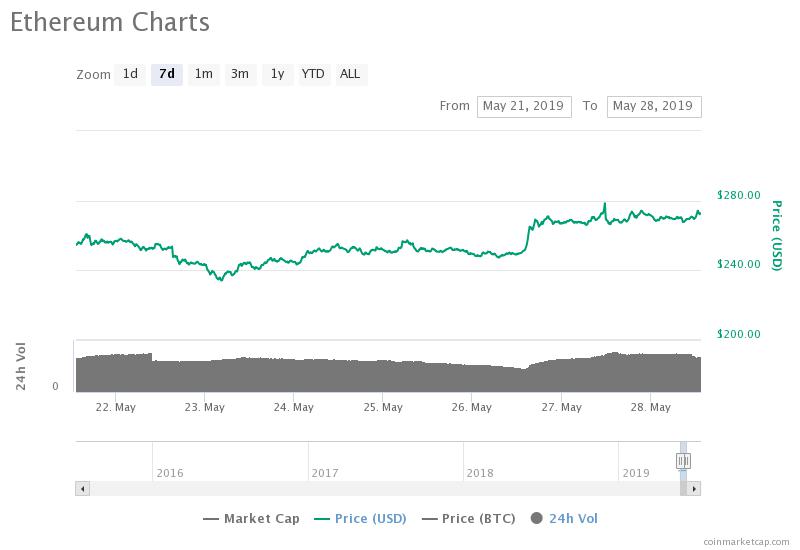Show the 1y chart range
Viewport: 800px width, 550px height.
coord(278,74)
